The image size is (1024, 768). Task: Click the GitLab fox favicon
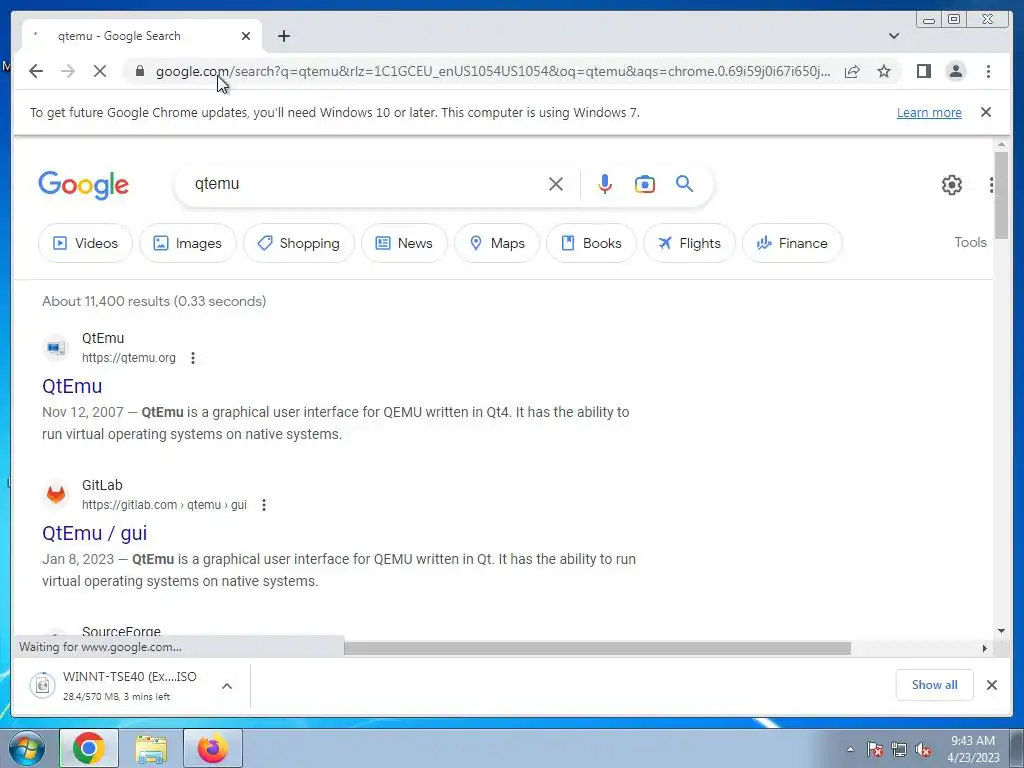point(56,494)
